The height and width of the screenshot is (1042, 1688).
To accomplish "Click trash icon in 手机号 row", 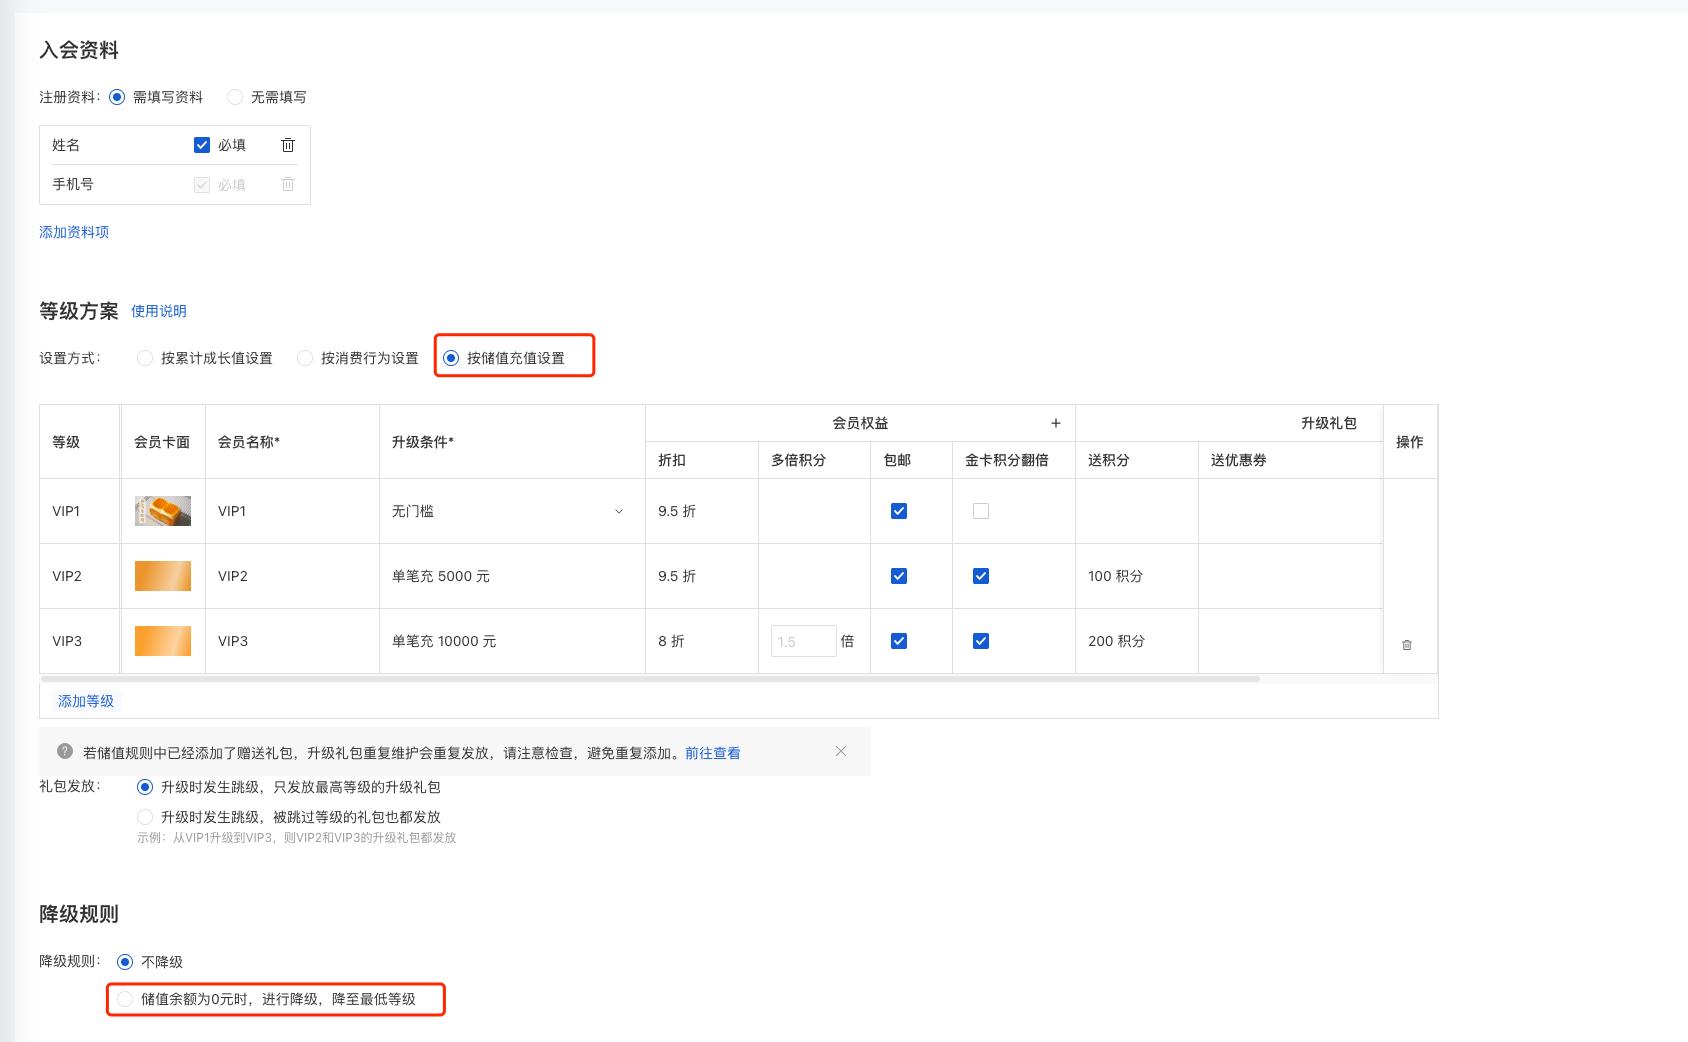I will 288,184.
